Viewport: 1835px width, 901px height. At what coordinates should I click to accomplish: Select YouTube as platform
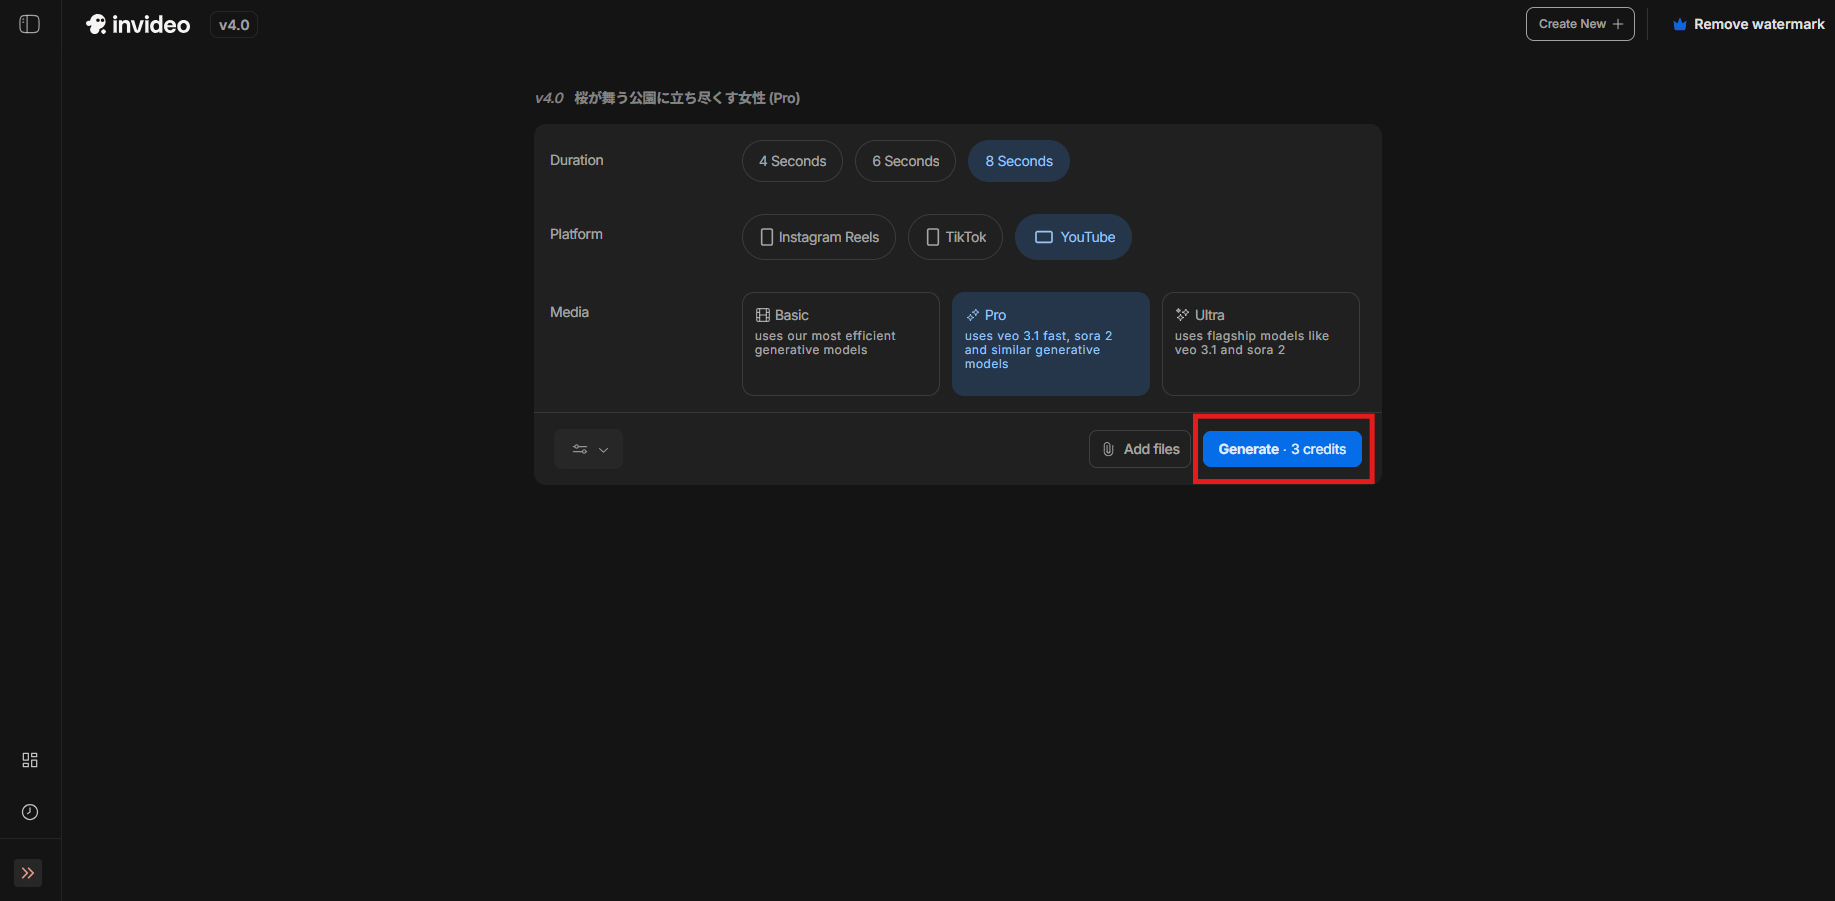point(1073,237)
